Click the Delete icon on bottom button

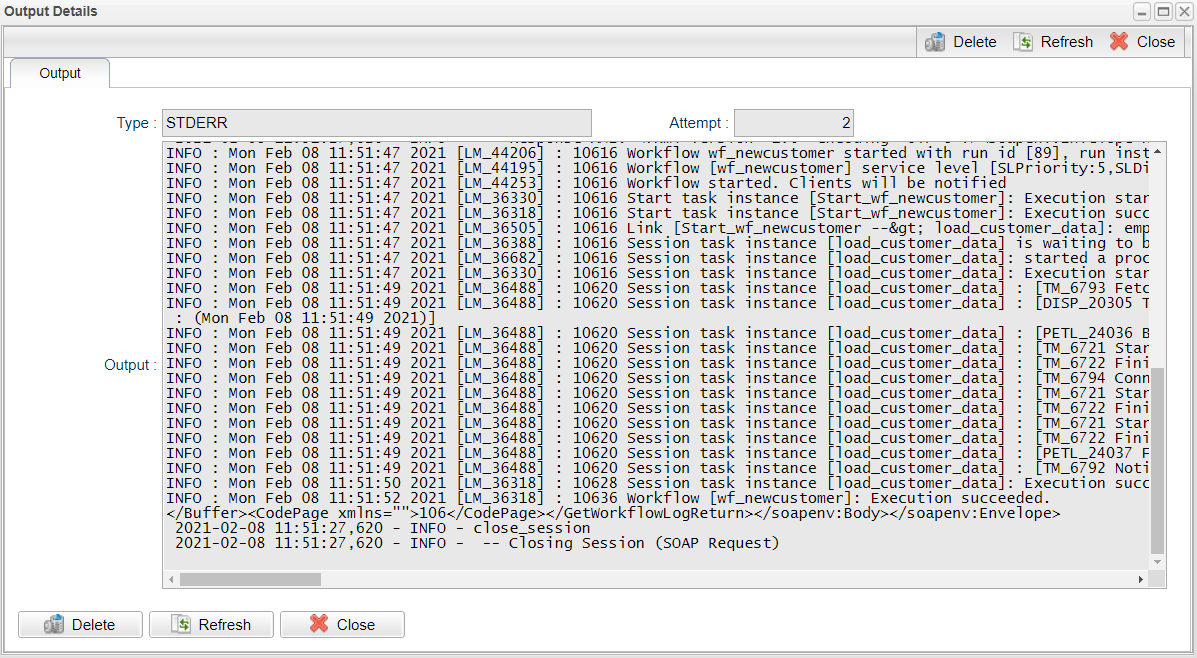(54, 624)
